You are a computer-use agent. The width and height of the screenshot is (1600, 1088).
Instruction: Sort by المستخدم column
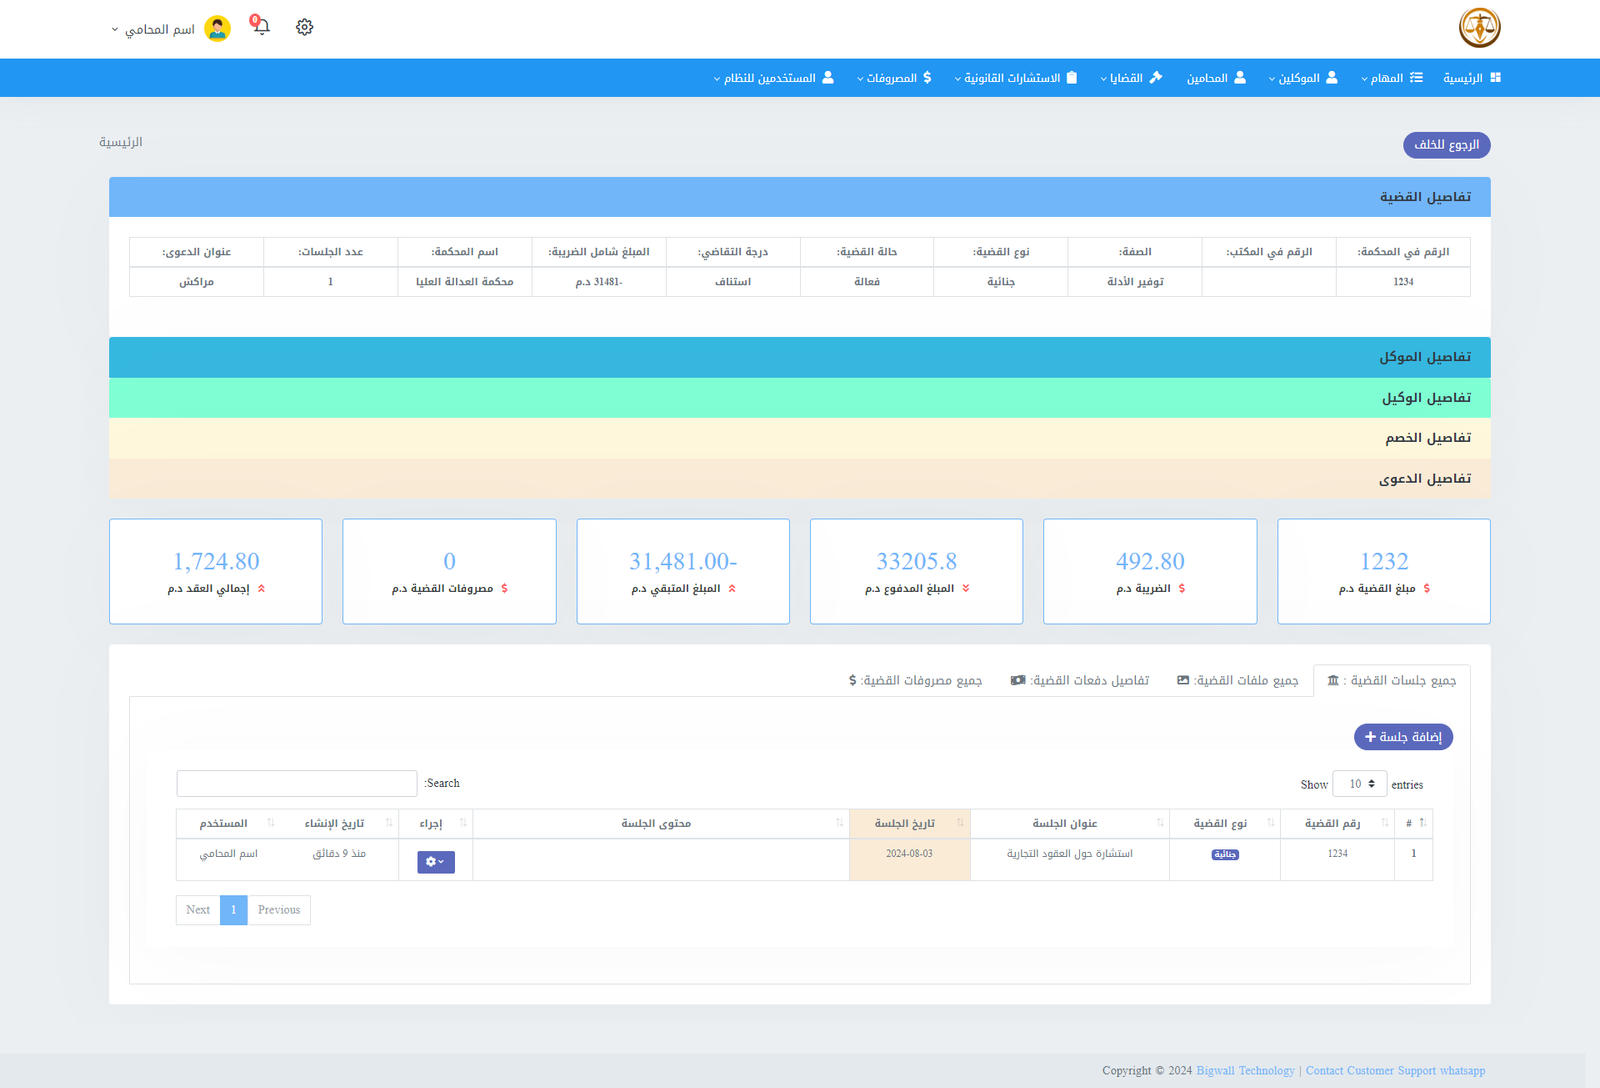pyautogui.click(x=228, y=823)
